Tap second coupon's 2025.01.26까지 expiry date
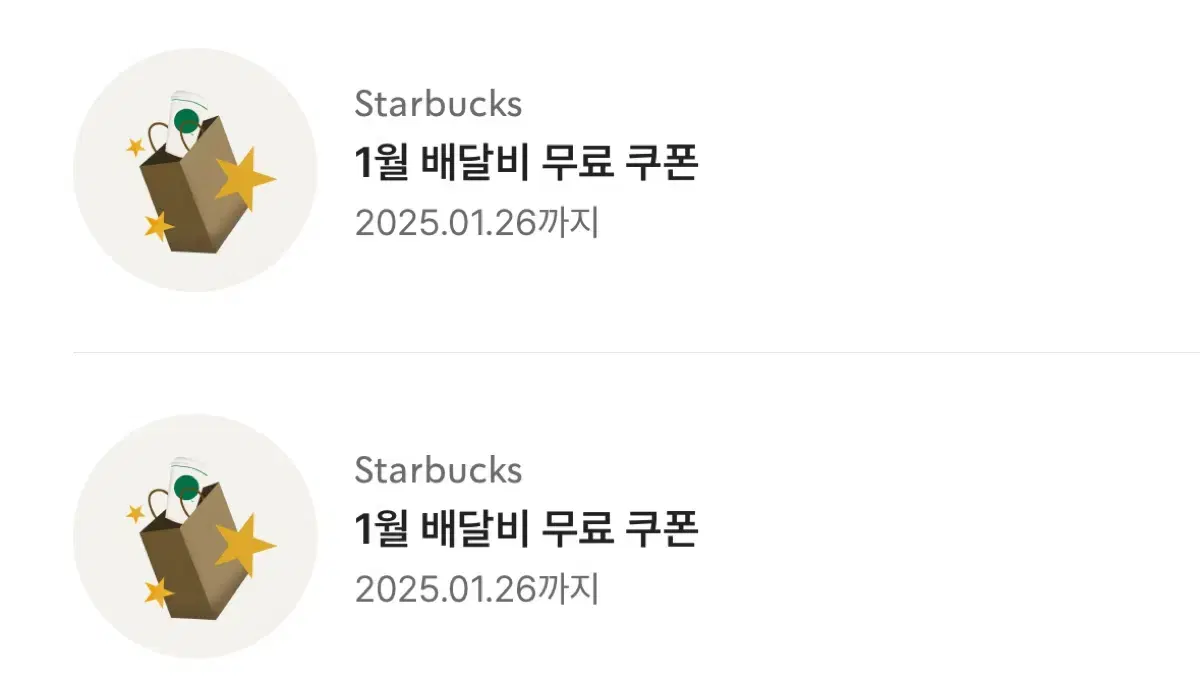Viewport: 1200px width, 679px height. pos(477,589)
